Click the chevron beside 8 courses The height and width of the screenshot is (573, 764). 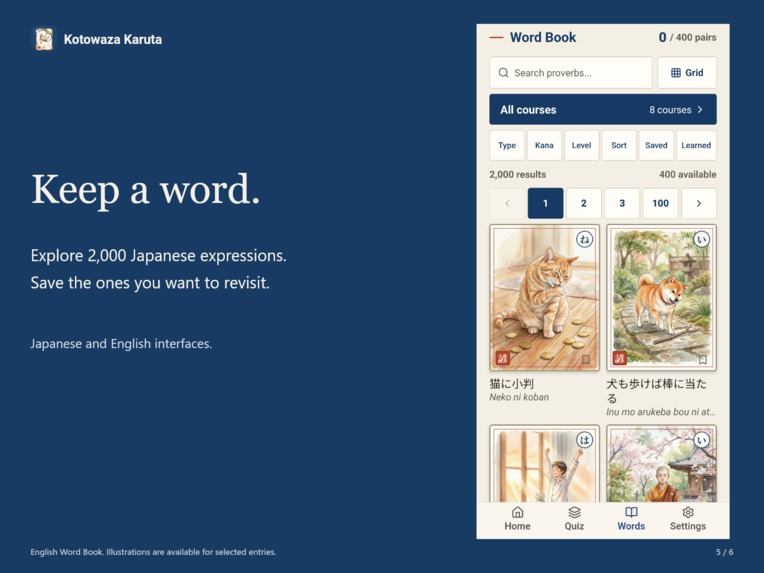coord(700,110)
